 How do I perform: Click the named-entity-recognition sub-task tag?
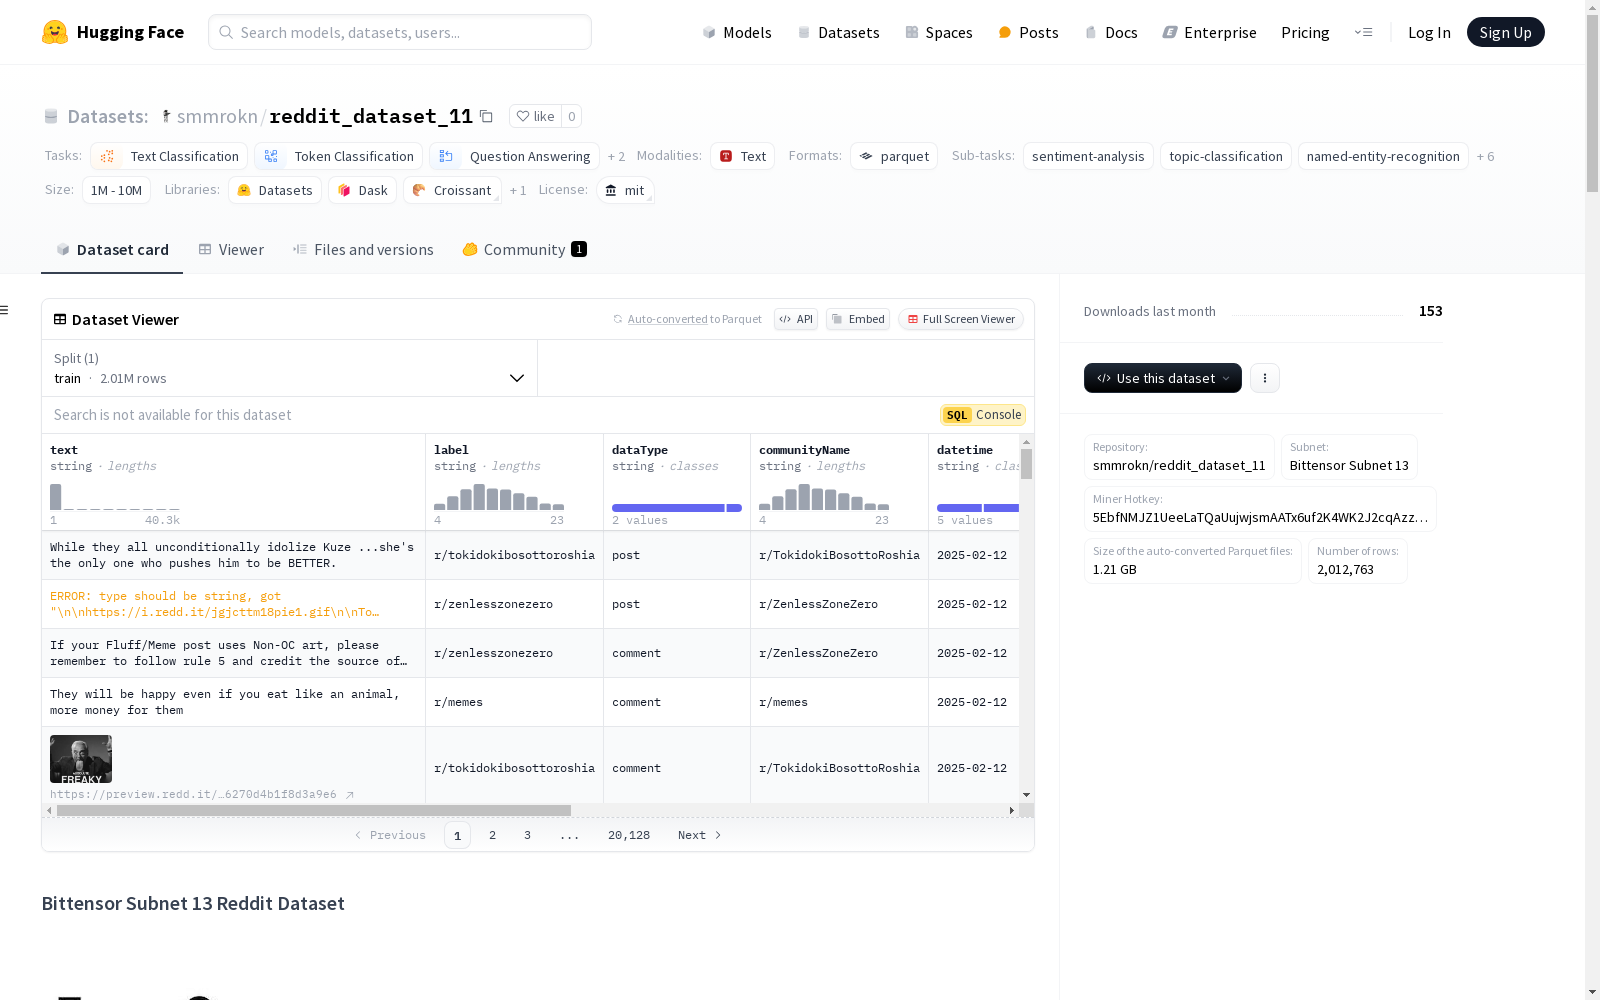pyautogui.click(x=1383, y=156)
